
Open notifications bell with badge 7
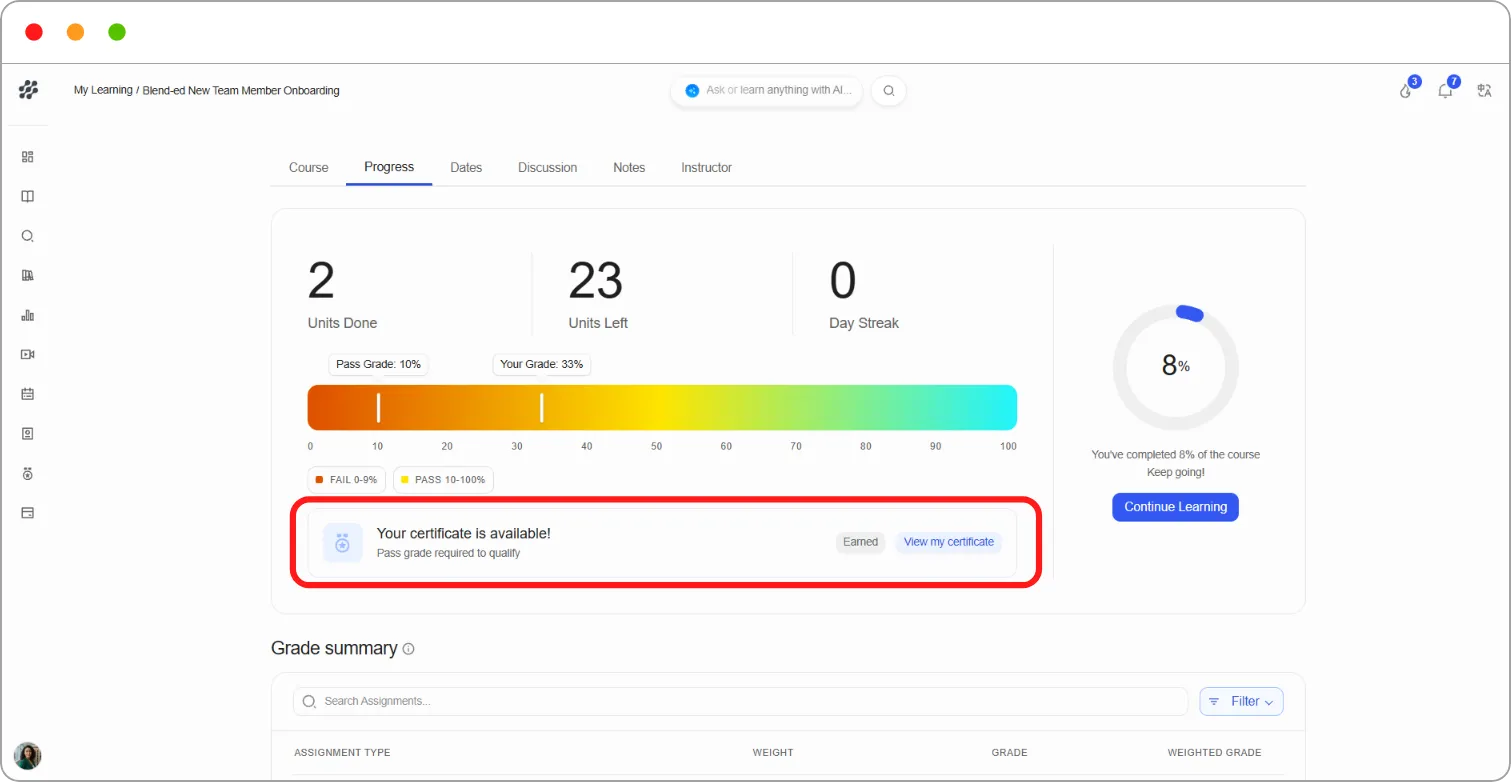tap(1445, 91)
